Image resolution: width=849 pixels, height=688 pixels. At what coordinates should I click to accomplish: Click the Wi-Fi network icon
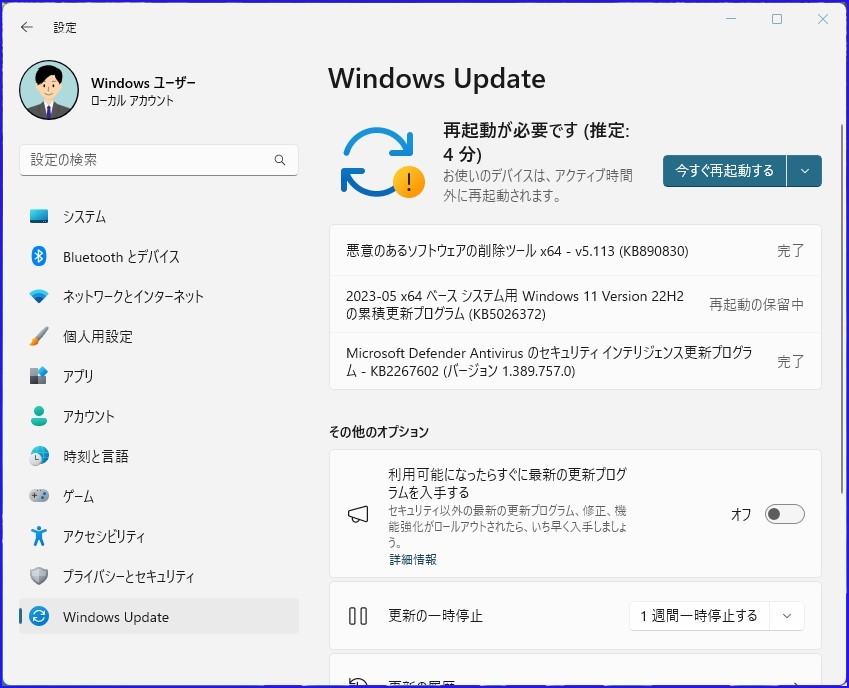39,296
